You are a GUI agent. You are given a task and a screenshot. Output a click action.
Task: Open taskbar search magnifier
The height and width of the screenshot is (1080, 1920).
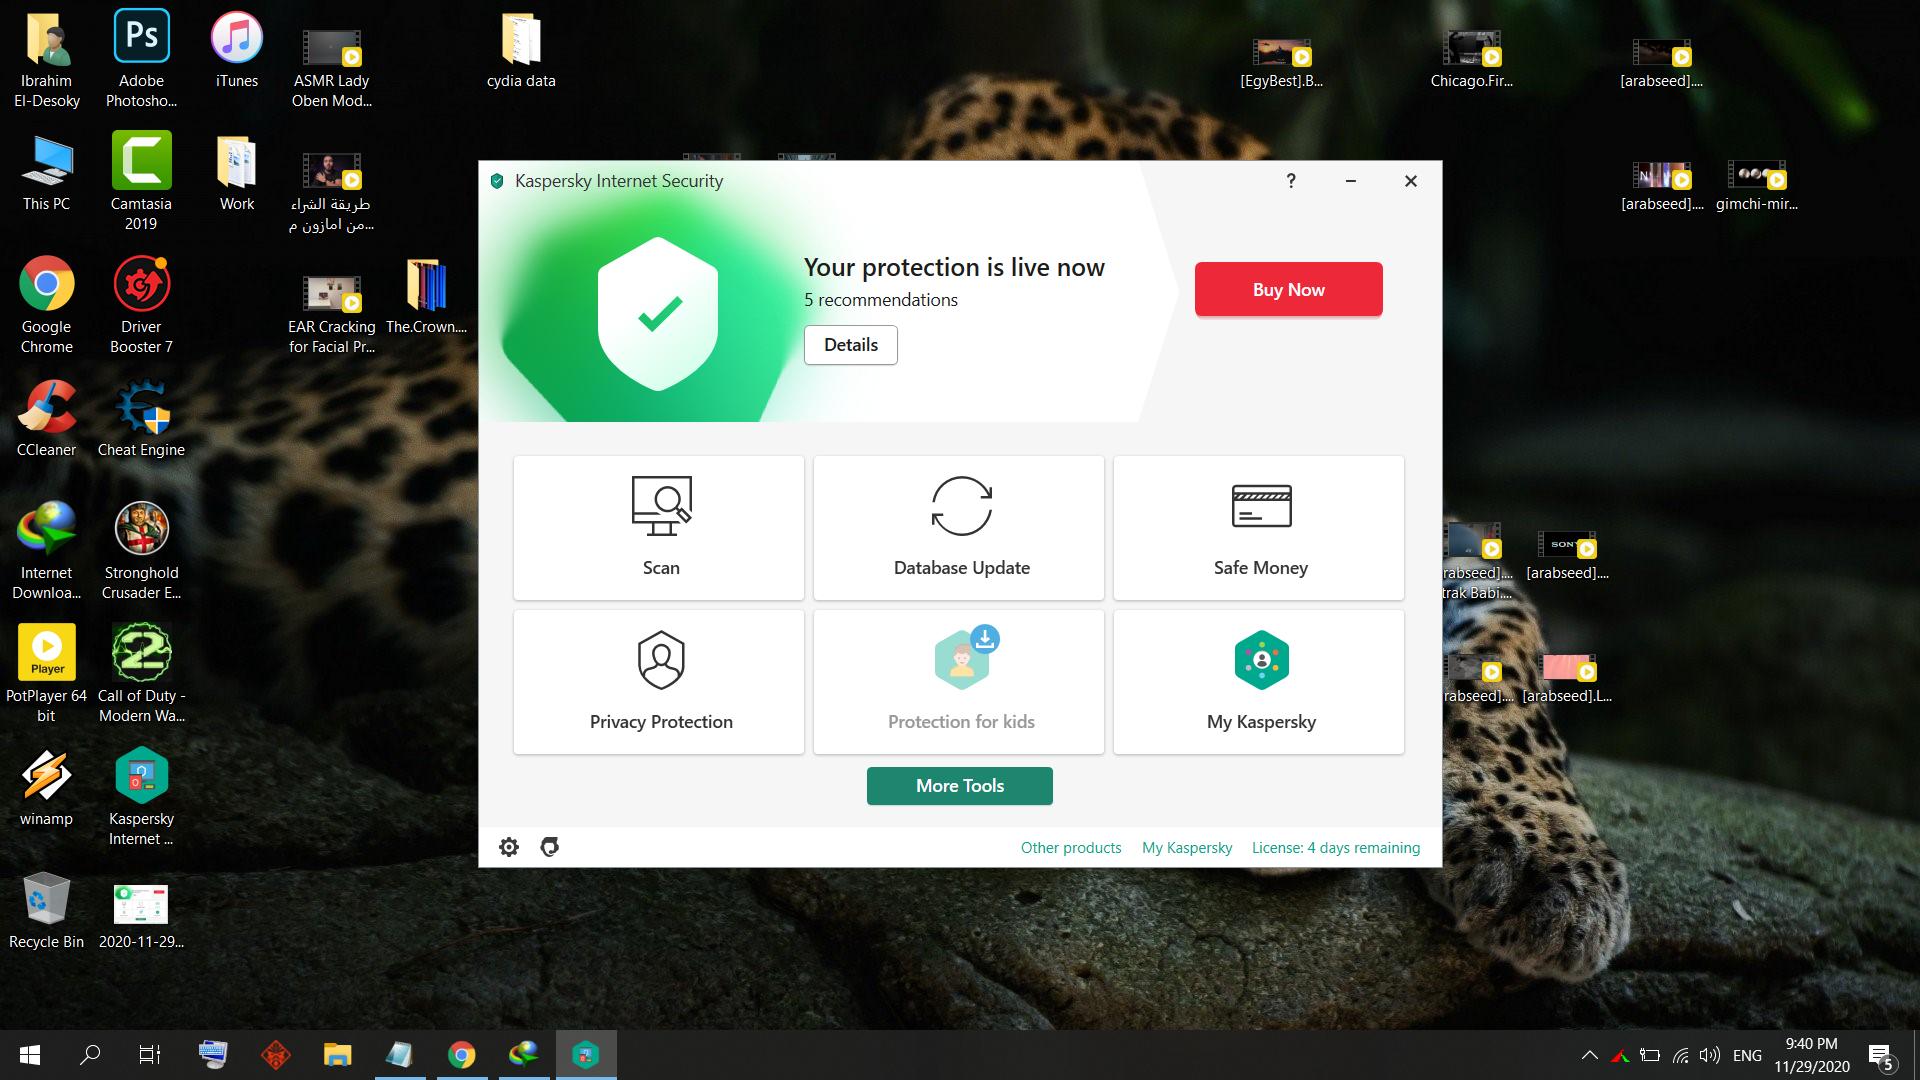[x=90, y=1055]
